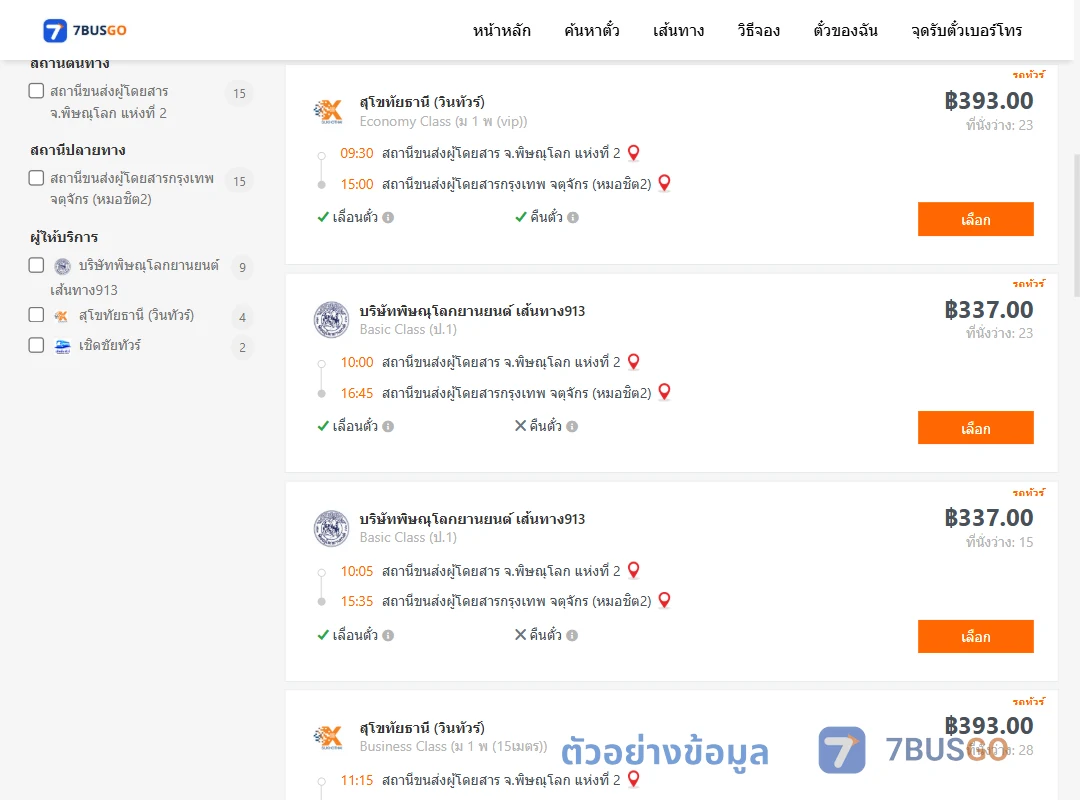1080x800 pixels.
Task: Select the 09:30 trip with เลือก button
Action: coord(975,219)
